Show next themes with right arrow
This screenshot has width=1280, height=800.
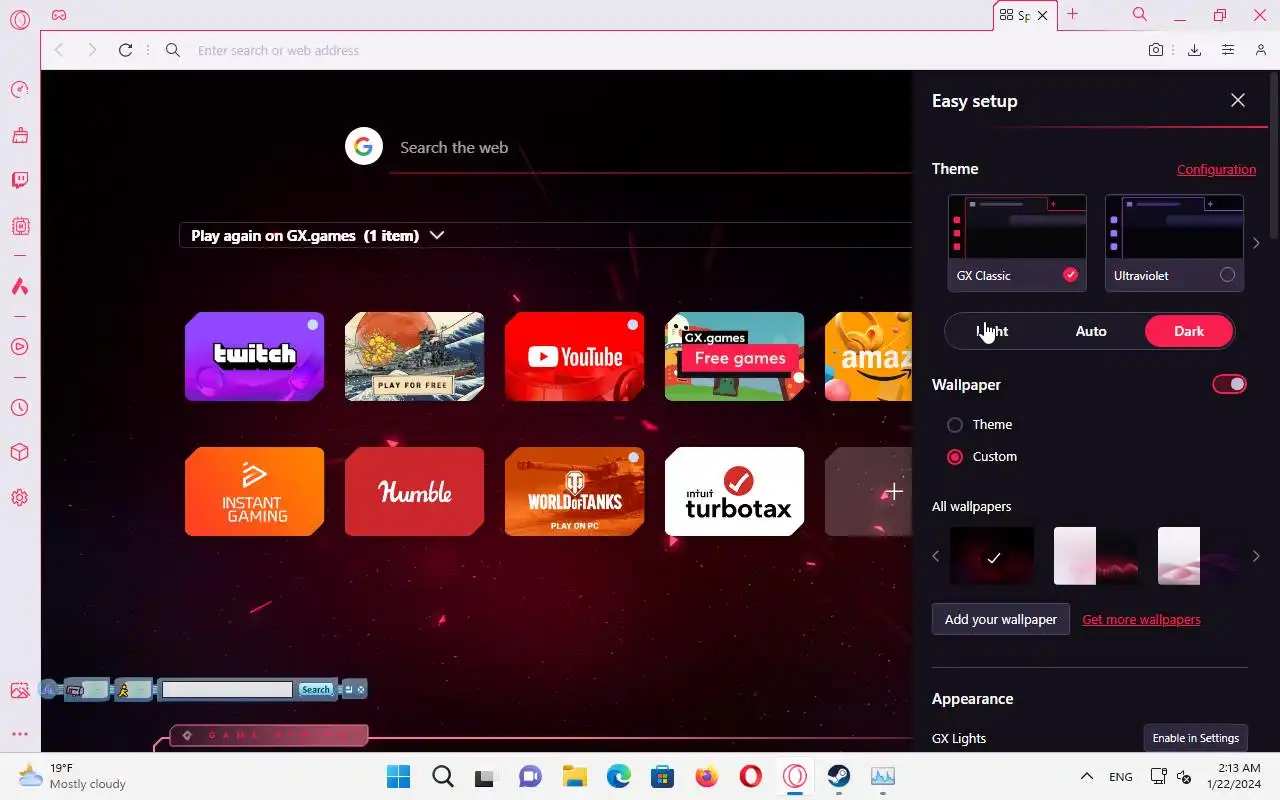click(1256, 243)
